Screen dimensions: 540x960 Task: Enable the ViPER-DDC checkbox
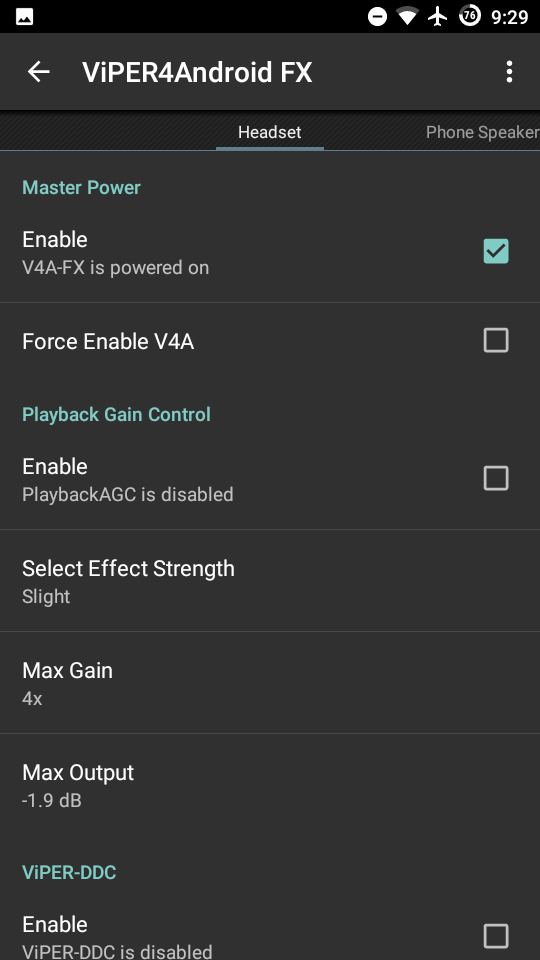(496, 936)
